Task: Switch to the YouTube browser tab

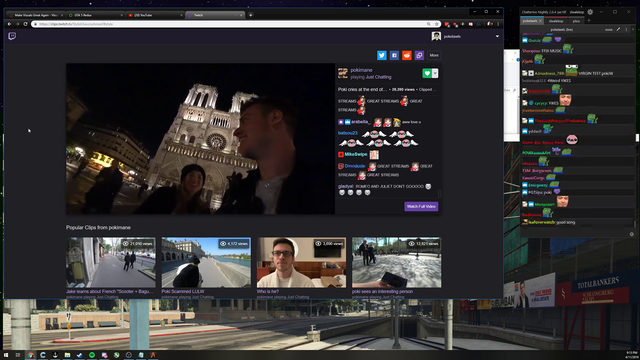Action: click(155, 15)
